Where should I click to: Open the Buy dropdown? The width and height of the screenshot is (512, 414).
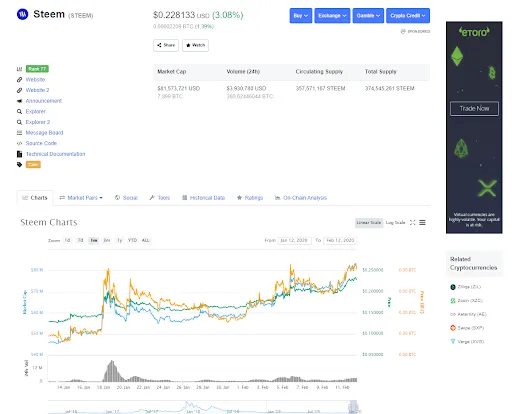[x=301, y=16]
